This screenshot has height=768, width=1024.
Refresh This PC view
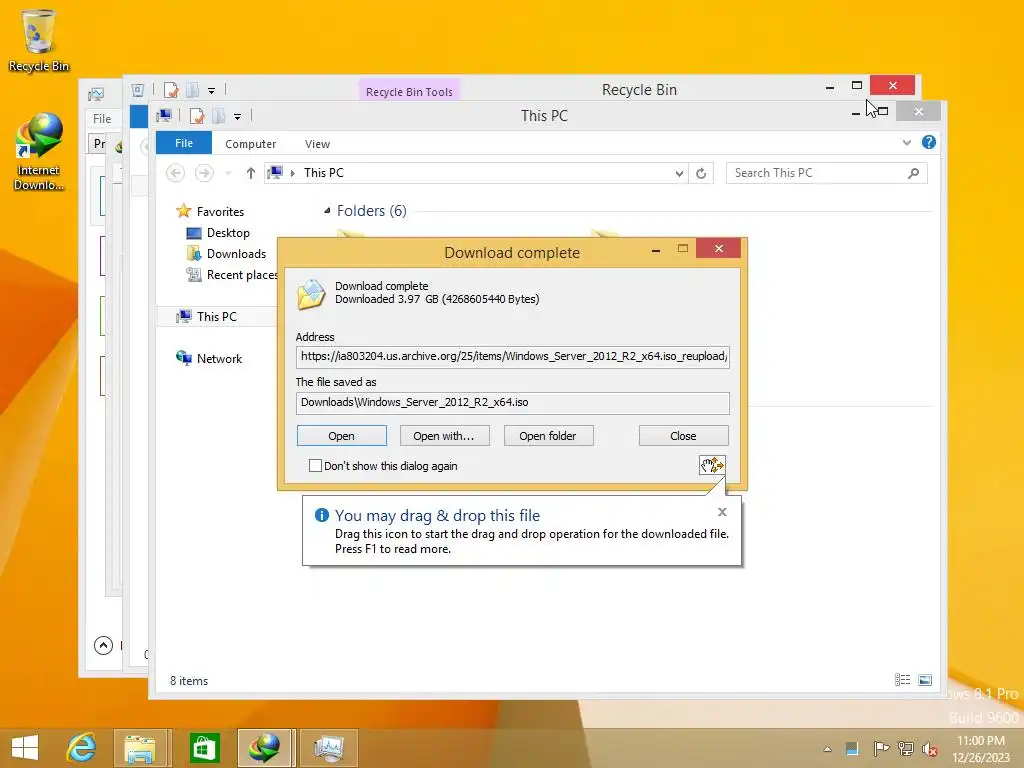701,173
